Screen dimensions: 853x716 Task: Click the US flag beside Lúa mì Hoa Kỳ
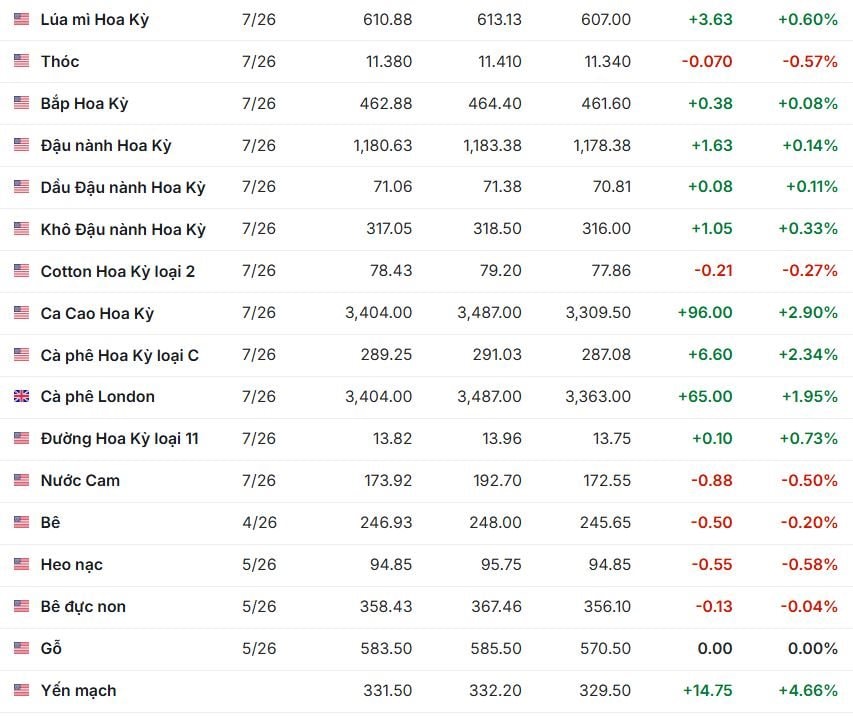click(x=21, y=19)
